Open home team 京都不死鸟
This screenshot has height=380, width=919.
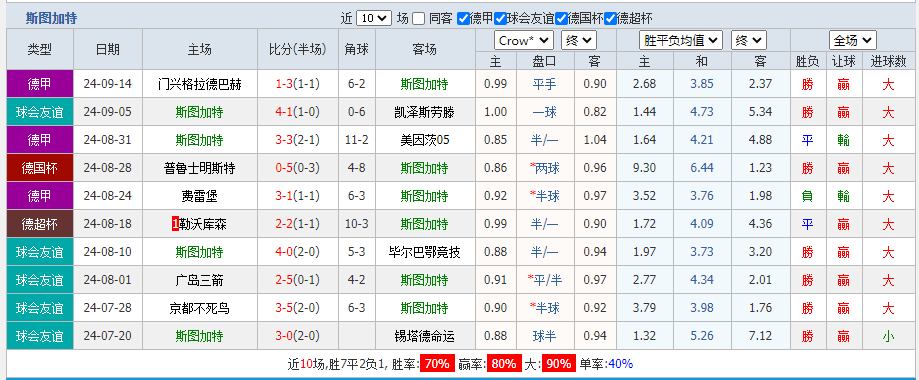click(199, 308)
